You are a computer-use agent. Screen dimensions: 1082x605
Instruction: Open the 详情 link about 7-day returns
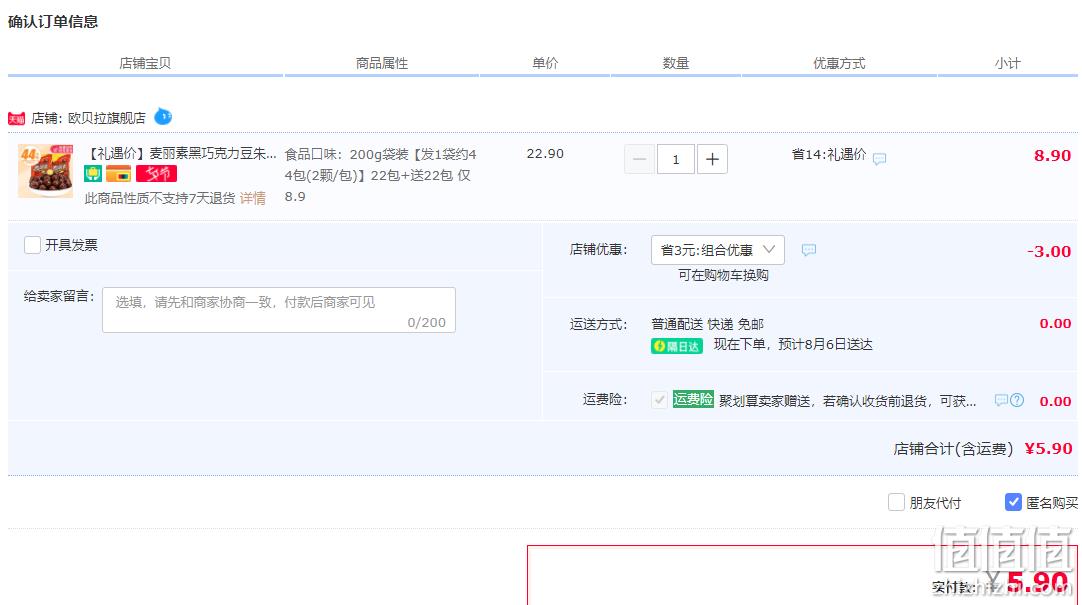coord(253,199)
